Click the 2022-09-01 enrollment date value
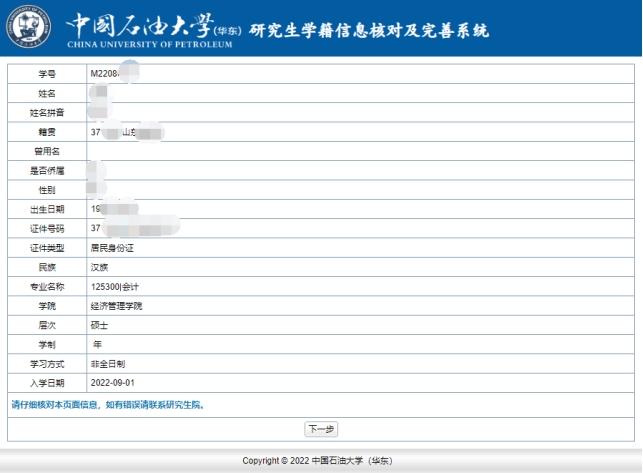 (x=112, y=383)
